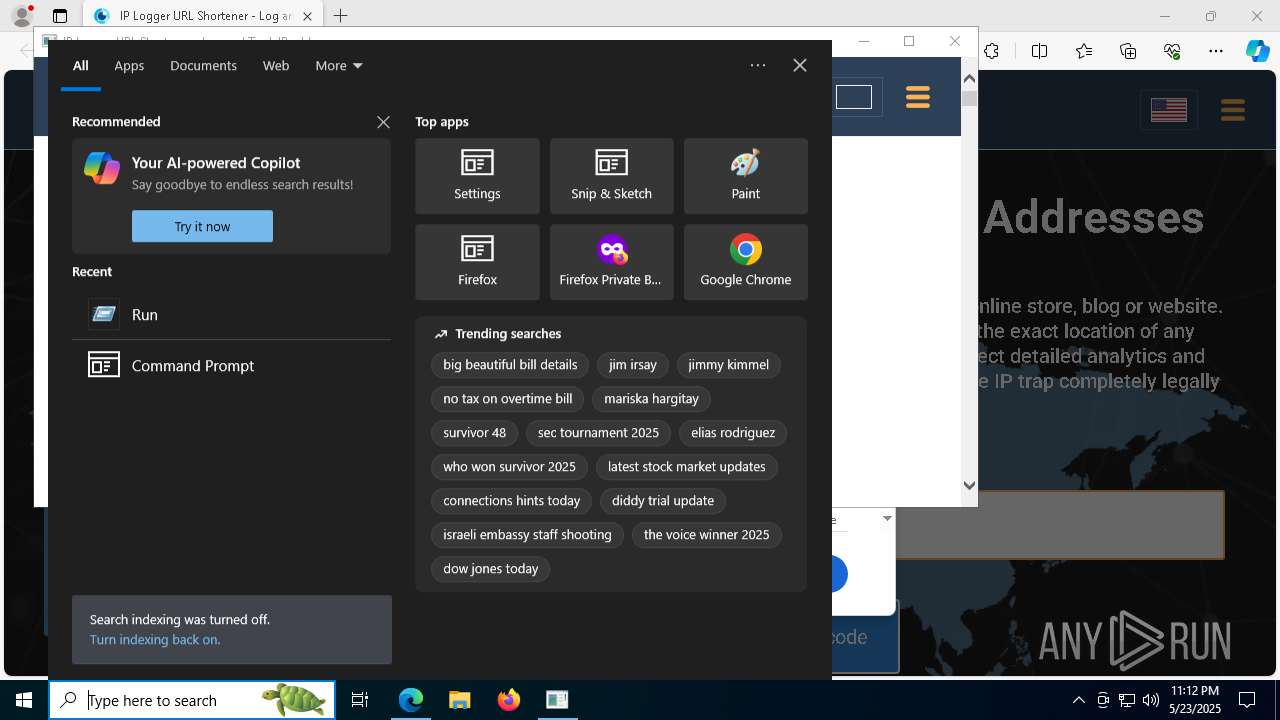
Task: Click Turn indexing back on link
Action: [155, 640]
